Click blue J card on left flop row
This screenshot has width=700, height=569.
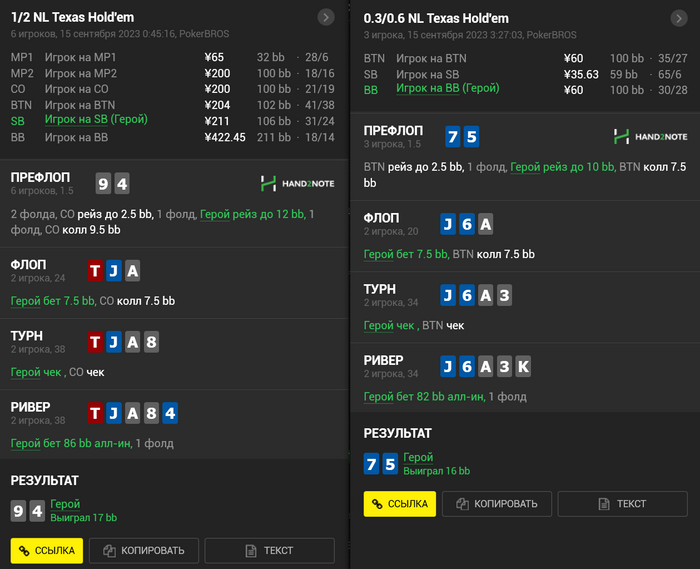pyautogui.click(x=114, y=271)
